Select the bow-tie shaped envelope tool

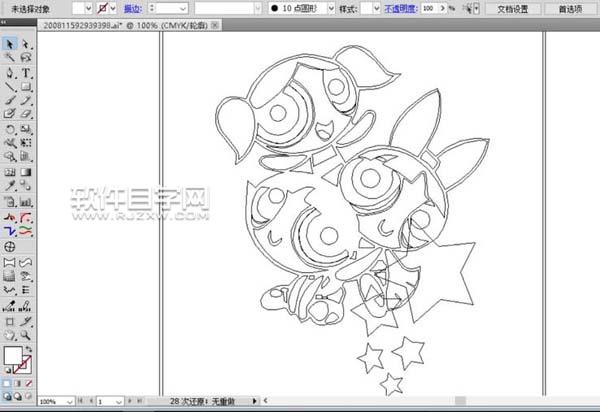(10, 262)
